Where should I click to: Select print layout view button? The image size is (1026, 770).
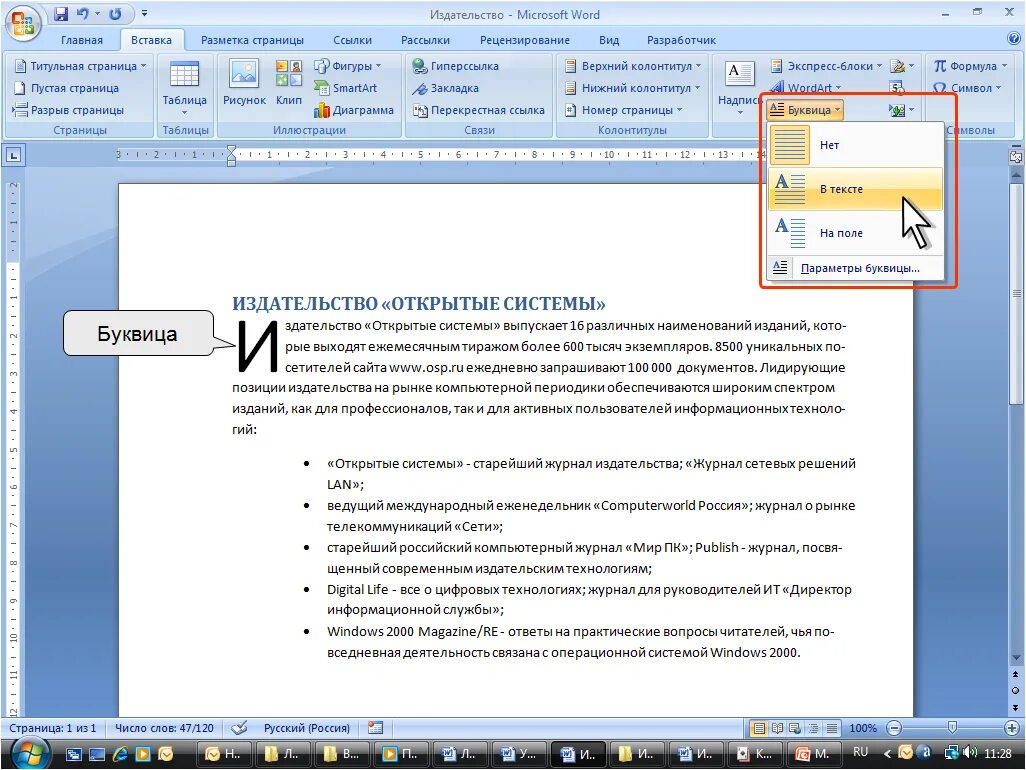click(x=759, y=728)
